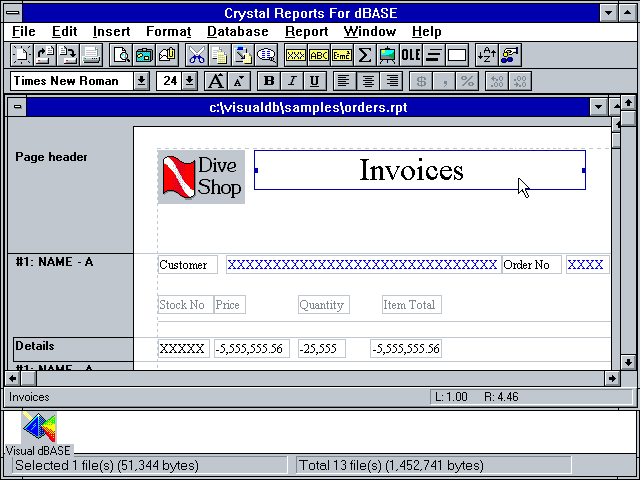This screenshot has height=480, width=640.
Task: Click the increase decimal places button
Action: [497, 81]
